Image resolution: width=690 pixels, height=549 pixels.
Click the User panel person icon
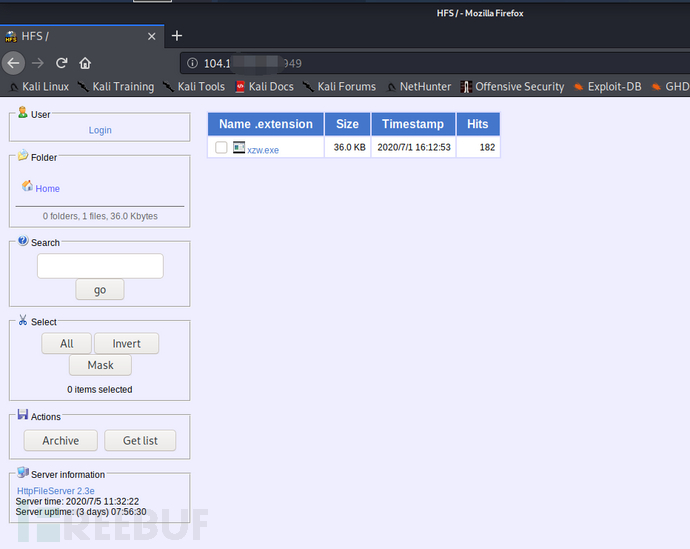(x=22, y=113)
